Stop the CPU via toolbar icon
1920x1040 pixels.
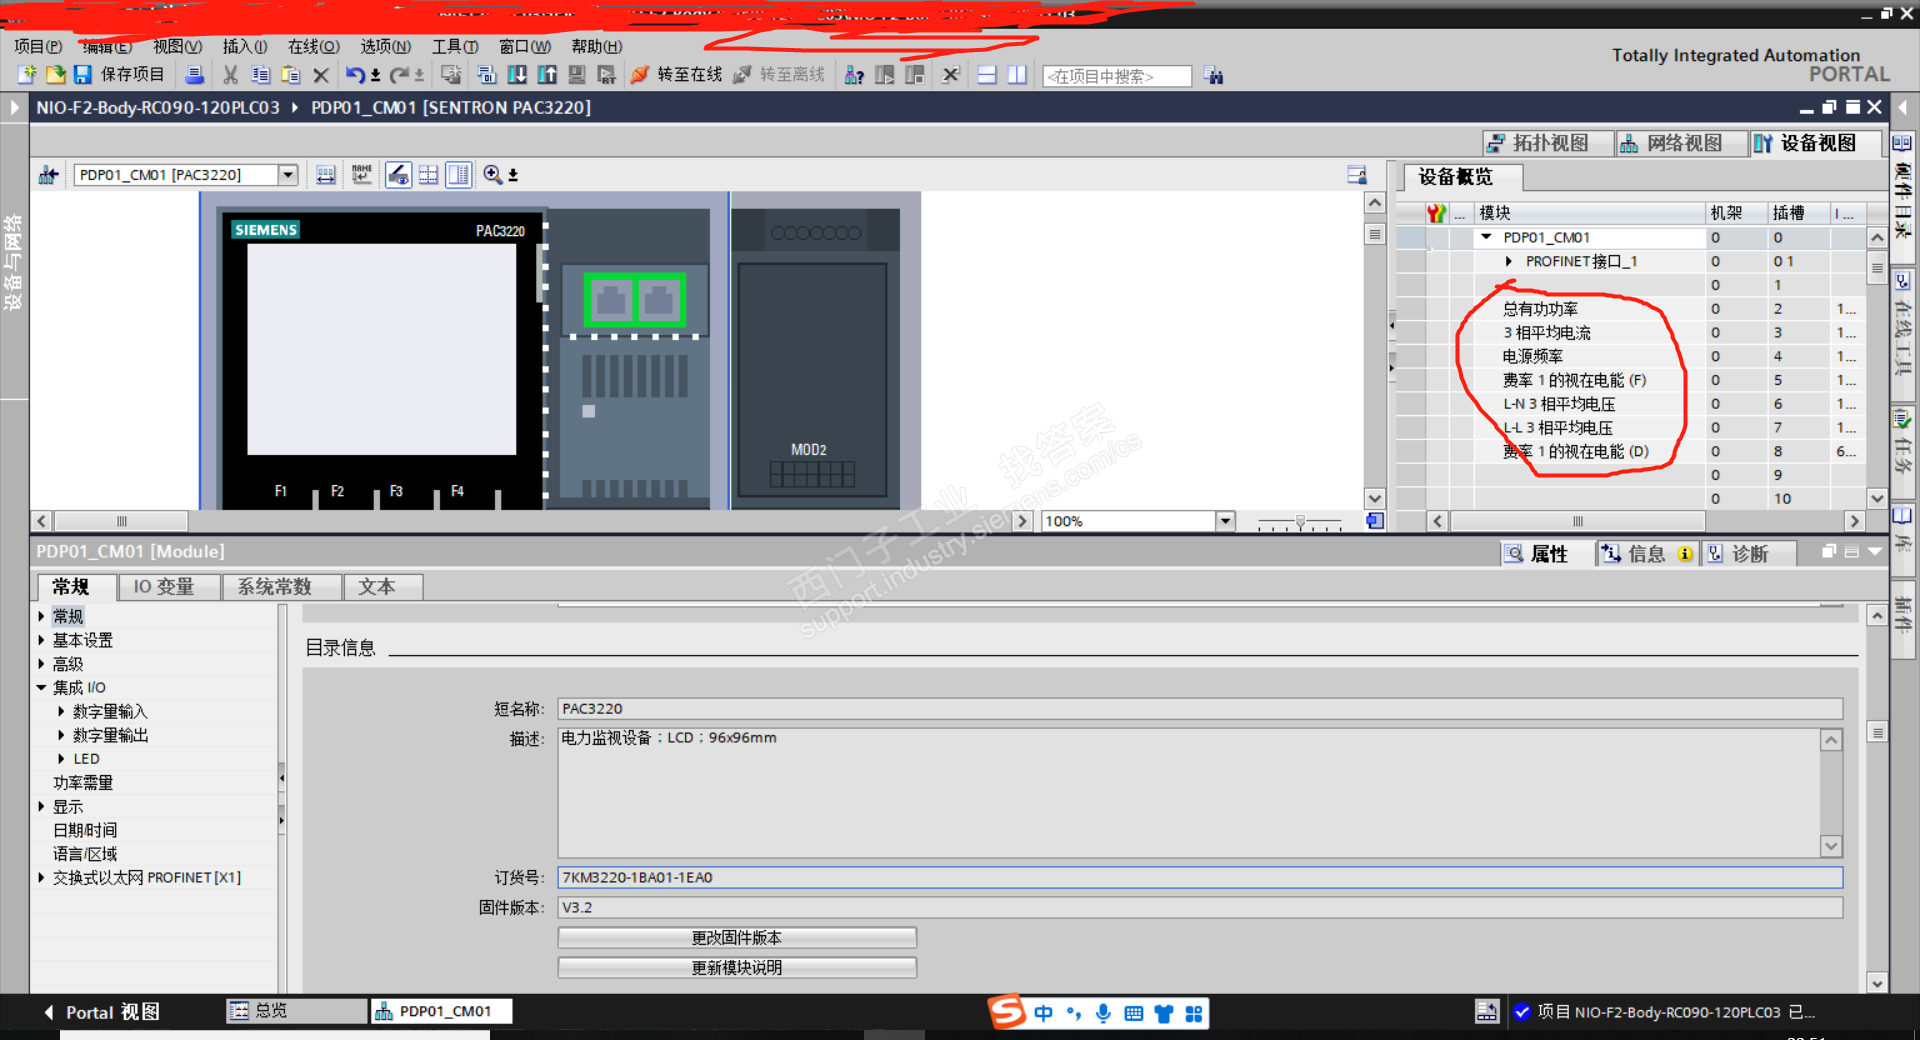point(915,75)
